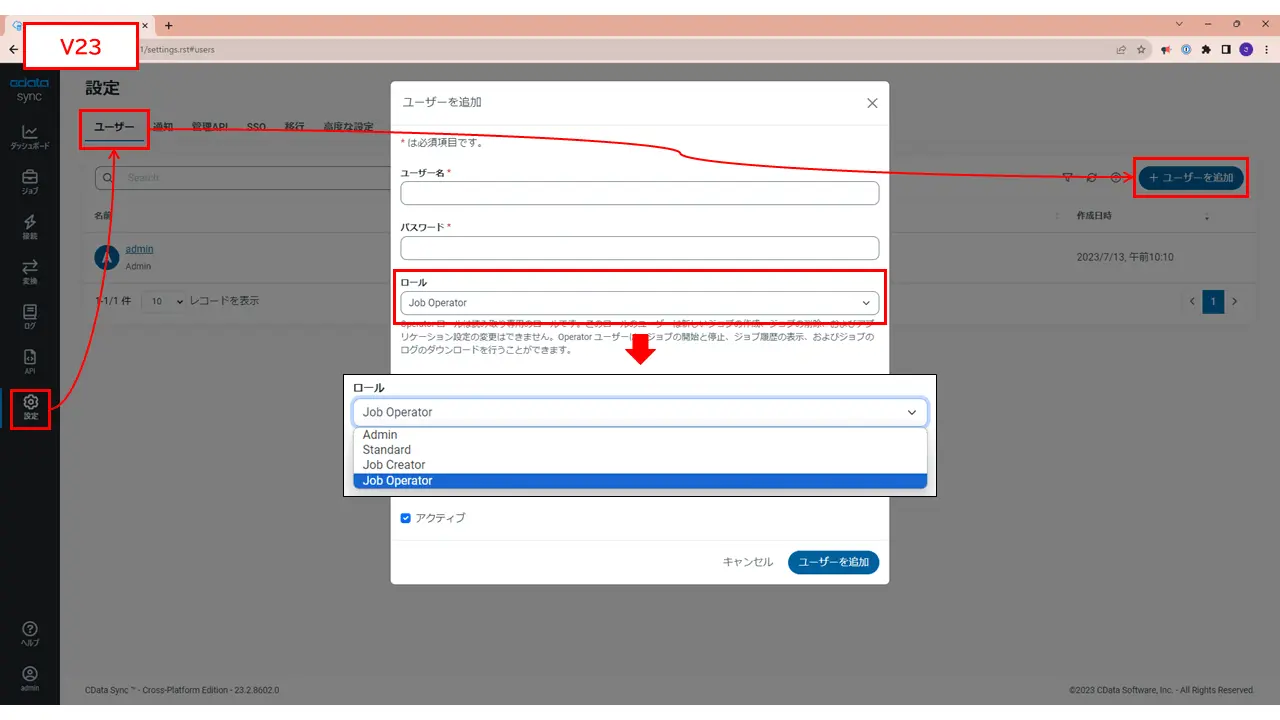Open the 設定 gear icon
The width and height of the screenshot is (1280, 720).
[30, 407]
